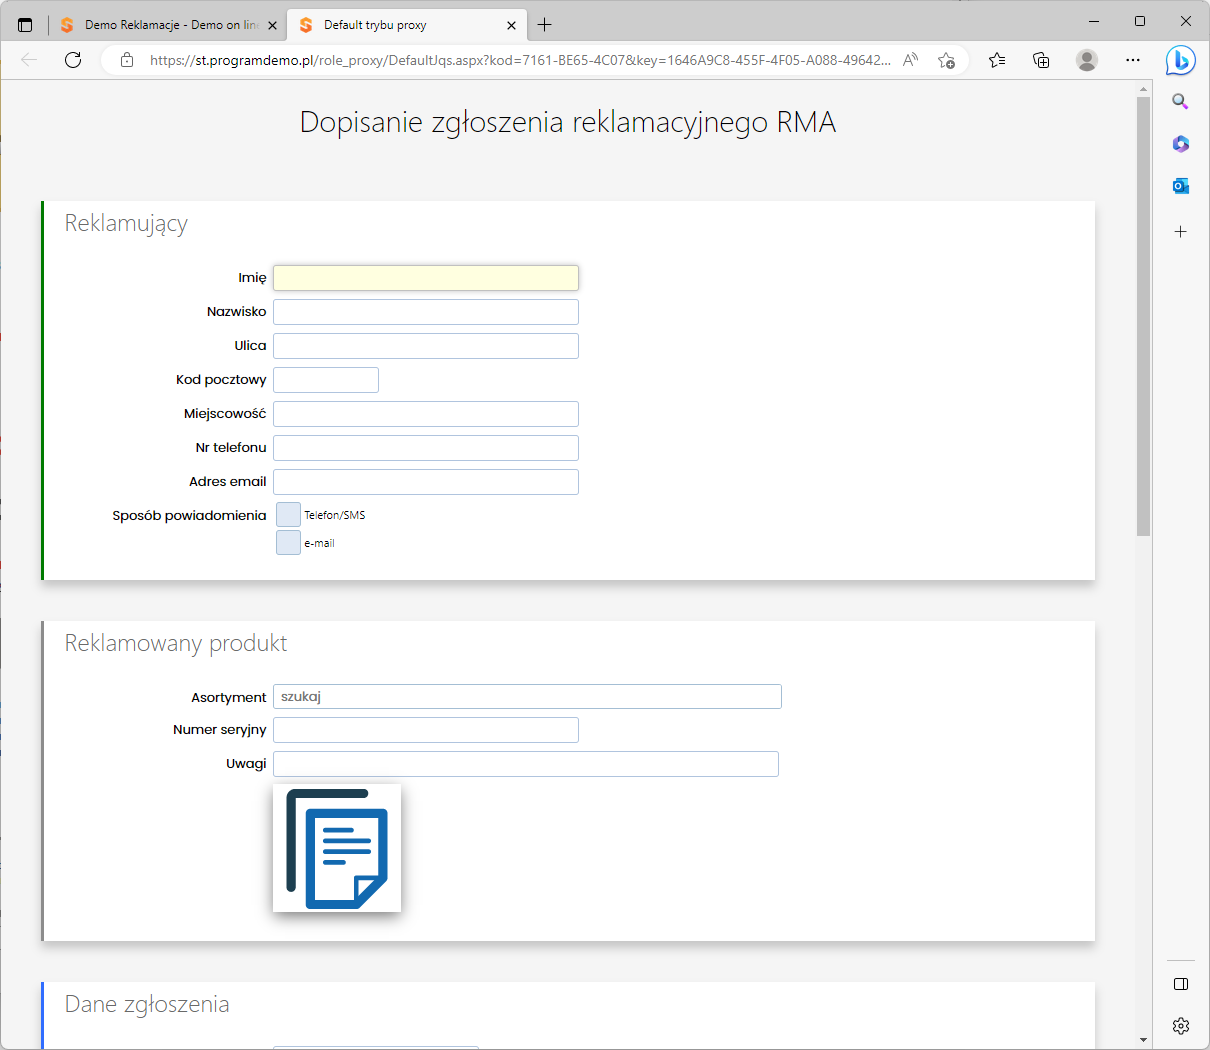
Task: Open the Asortyment search combo box
Action: (x=527, y=697)
